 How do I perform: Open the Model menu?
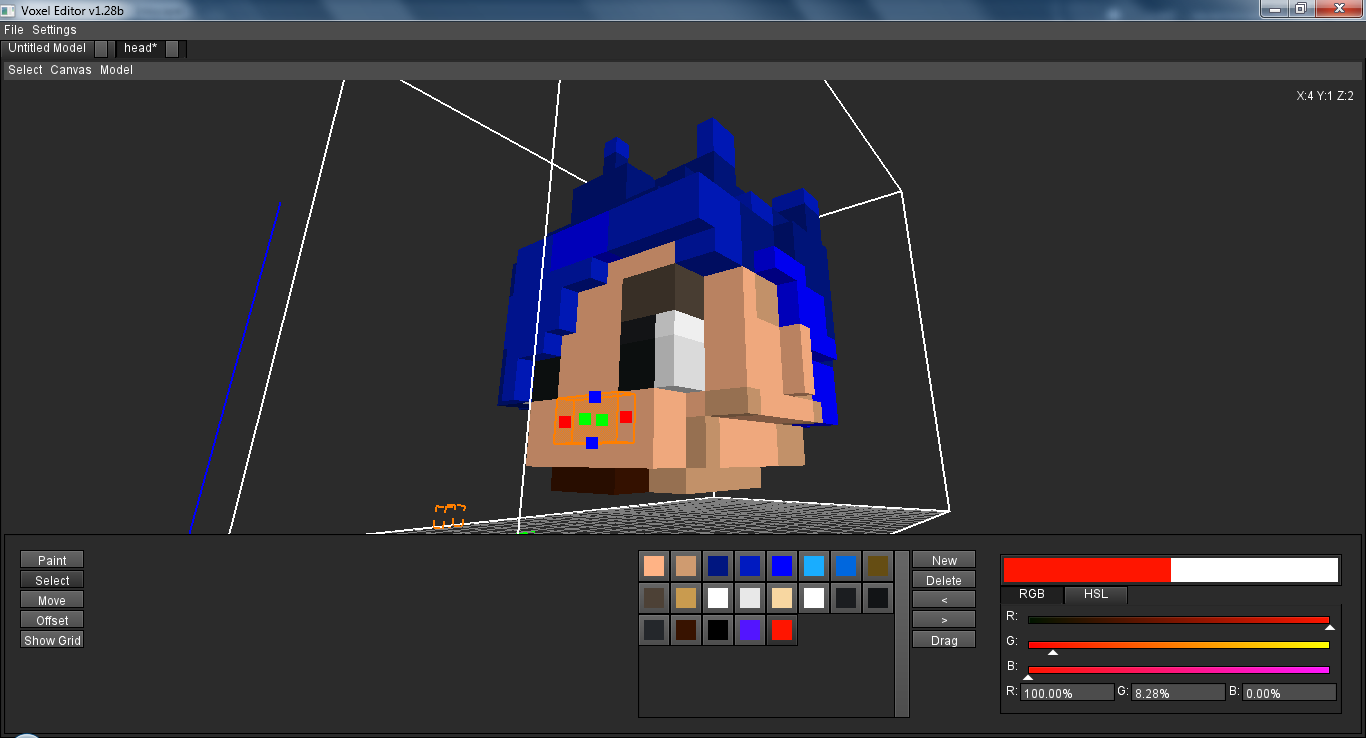click(x=116, y=70)
